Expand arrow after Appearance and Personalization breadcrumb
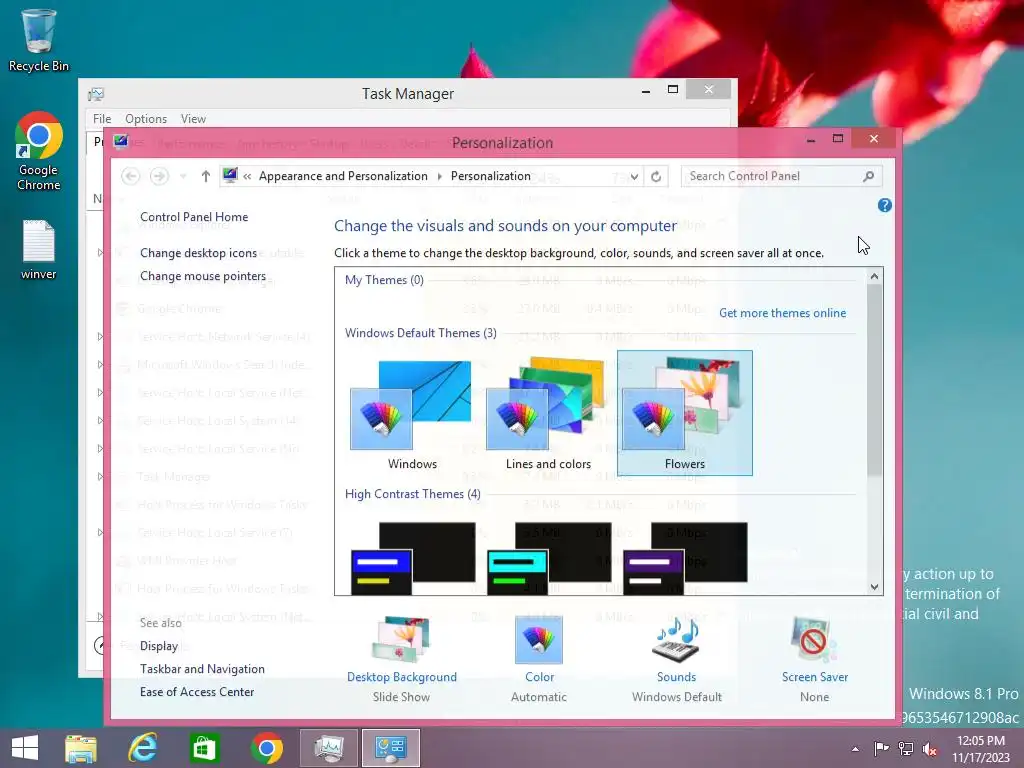1024x768 pixels. [x=439, y=176]
